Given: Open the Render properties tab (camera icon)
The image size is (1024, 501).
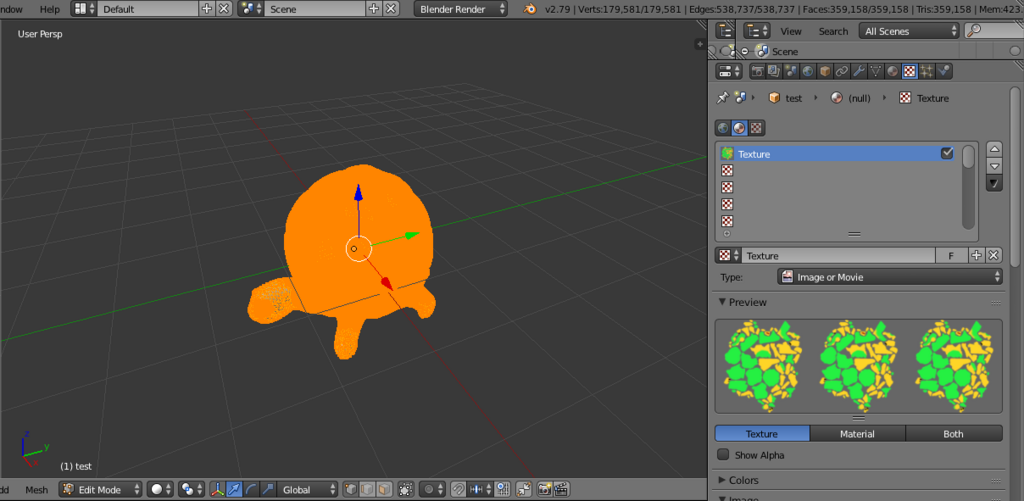Looking at the screenshot, I should pyautogui.click(x=758, y=71).
